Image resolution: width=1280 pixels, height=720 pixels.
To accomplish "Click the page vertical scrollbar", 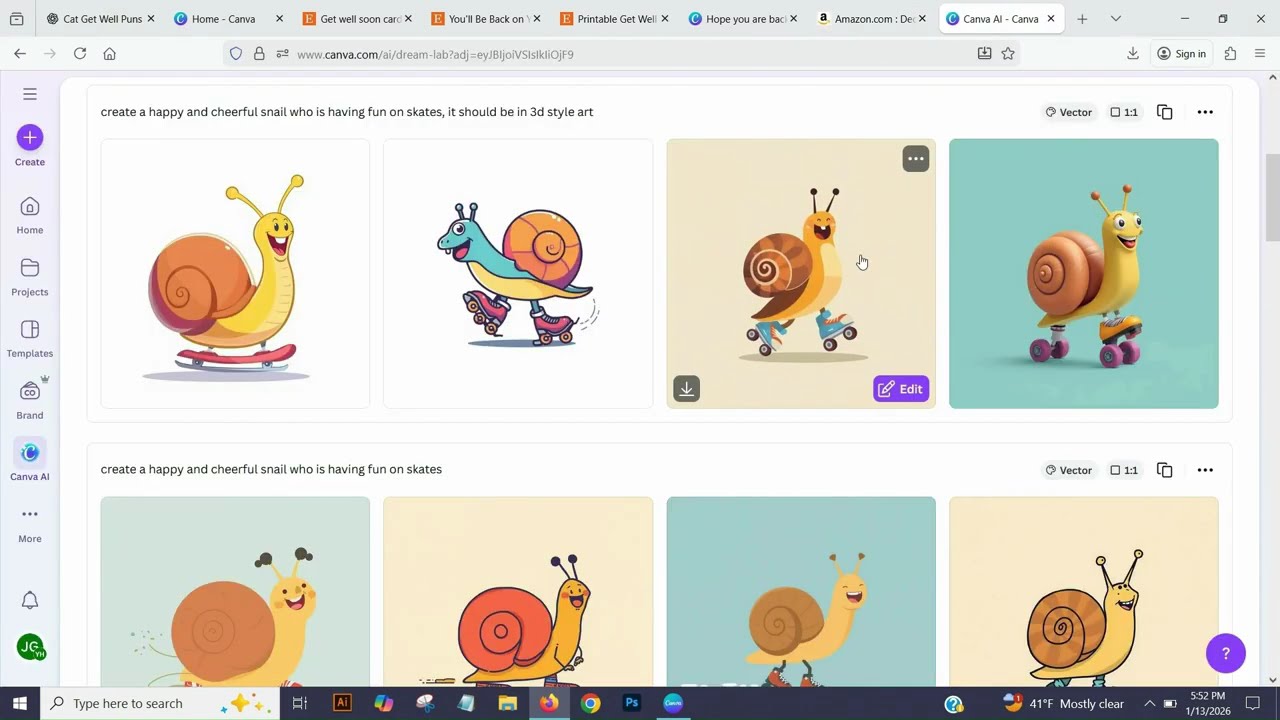I will (x=1273, y=198).
